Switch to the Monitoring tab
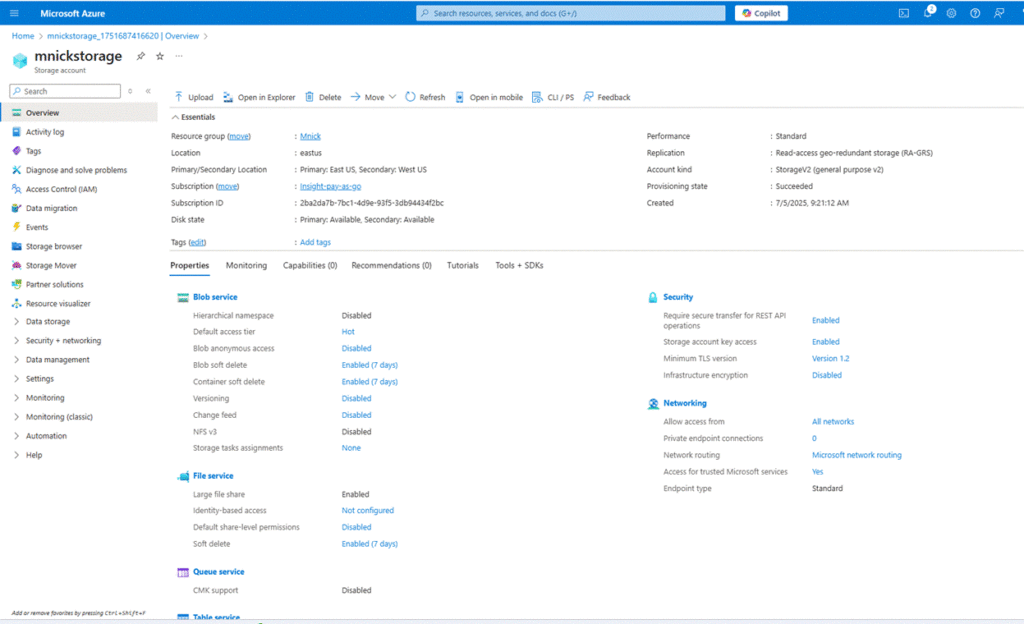Image resolution: width=1024 pixels, height=624 pixels. click(246, 265)
